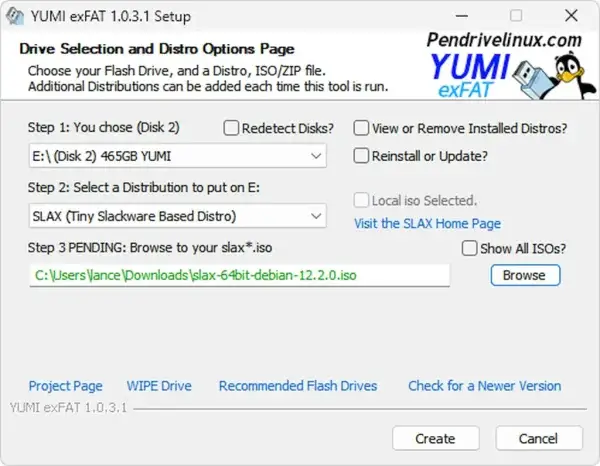The image size is (600, 466).
Task: Close the YUMI Setup window
Action: [571, 16]
